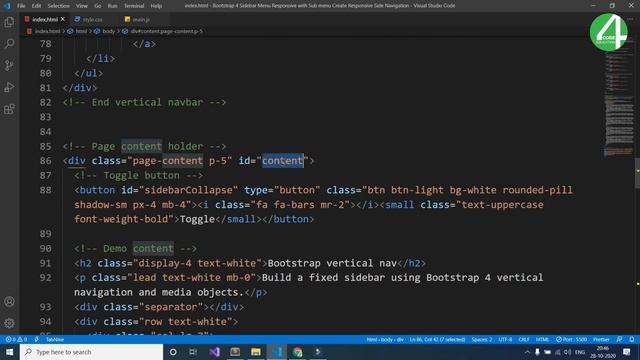Change HTML language mode
640x360 pixels.
click(542, 340)
